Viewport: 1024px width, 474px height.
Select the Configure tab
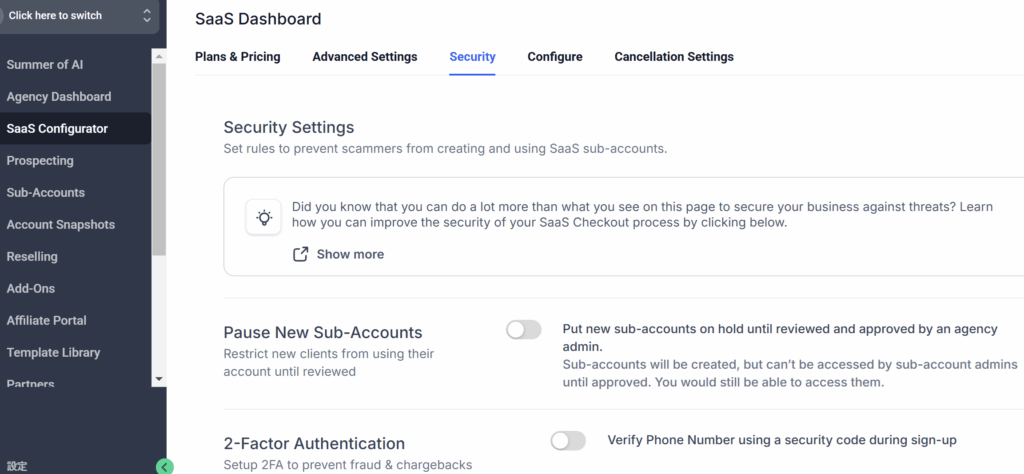click(555, 57)
